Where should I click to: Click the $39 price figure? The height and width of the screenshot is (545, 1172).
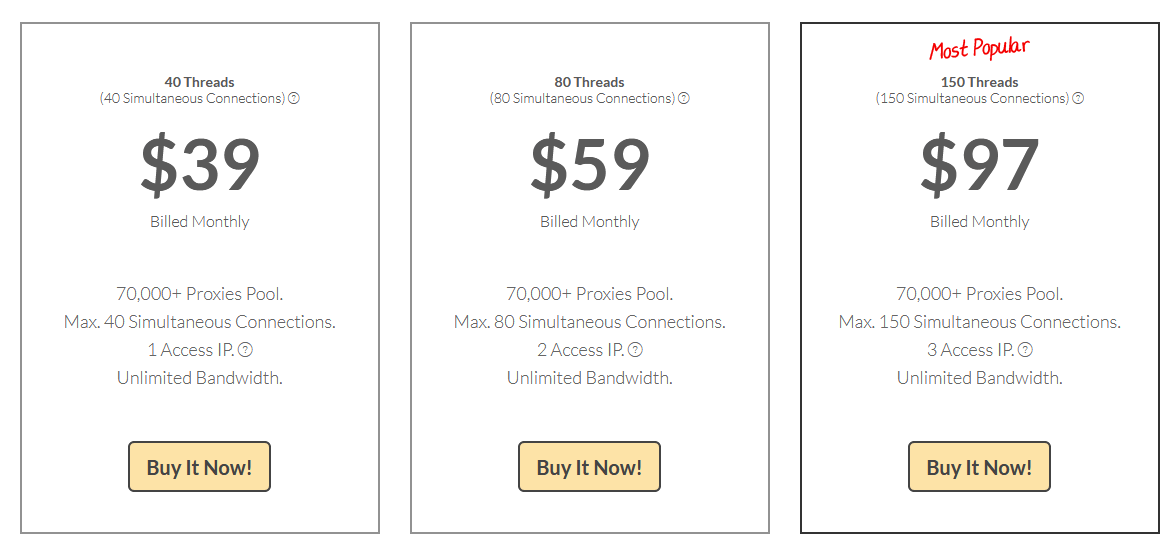tap(200, 164)
